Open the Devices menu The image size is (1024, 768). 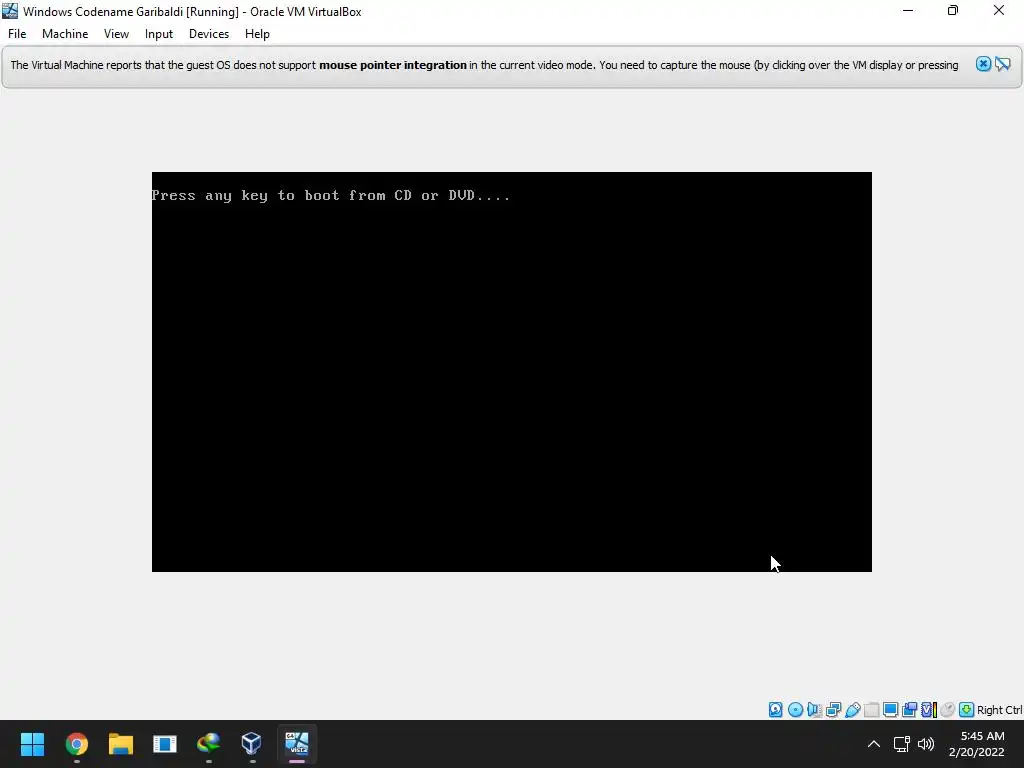209,34
